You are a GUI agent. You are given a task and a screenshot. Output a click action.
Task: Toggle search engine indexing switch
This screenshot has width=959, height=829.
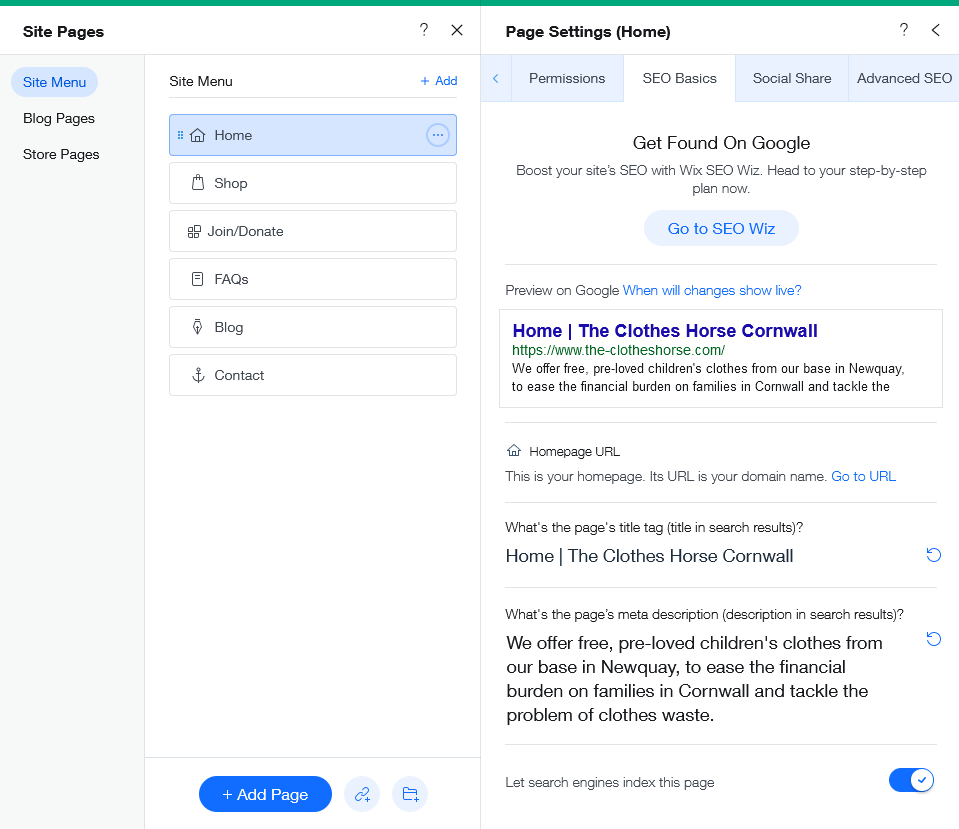click(911, 780)
